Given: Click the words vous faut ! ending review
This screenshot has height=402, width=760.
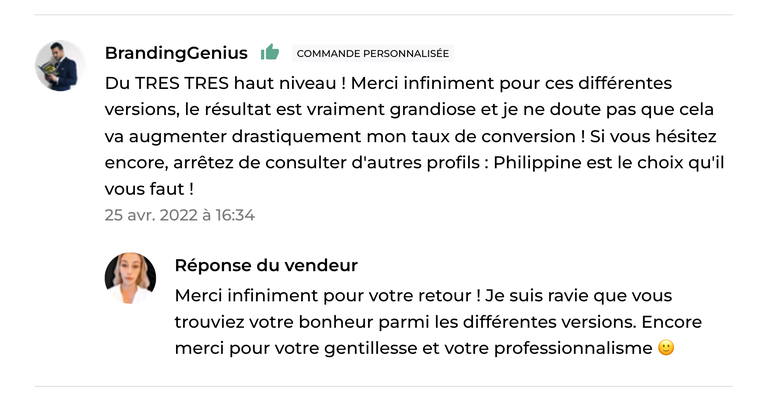Looking at the screenshot, I should tap(149, 189).
